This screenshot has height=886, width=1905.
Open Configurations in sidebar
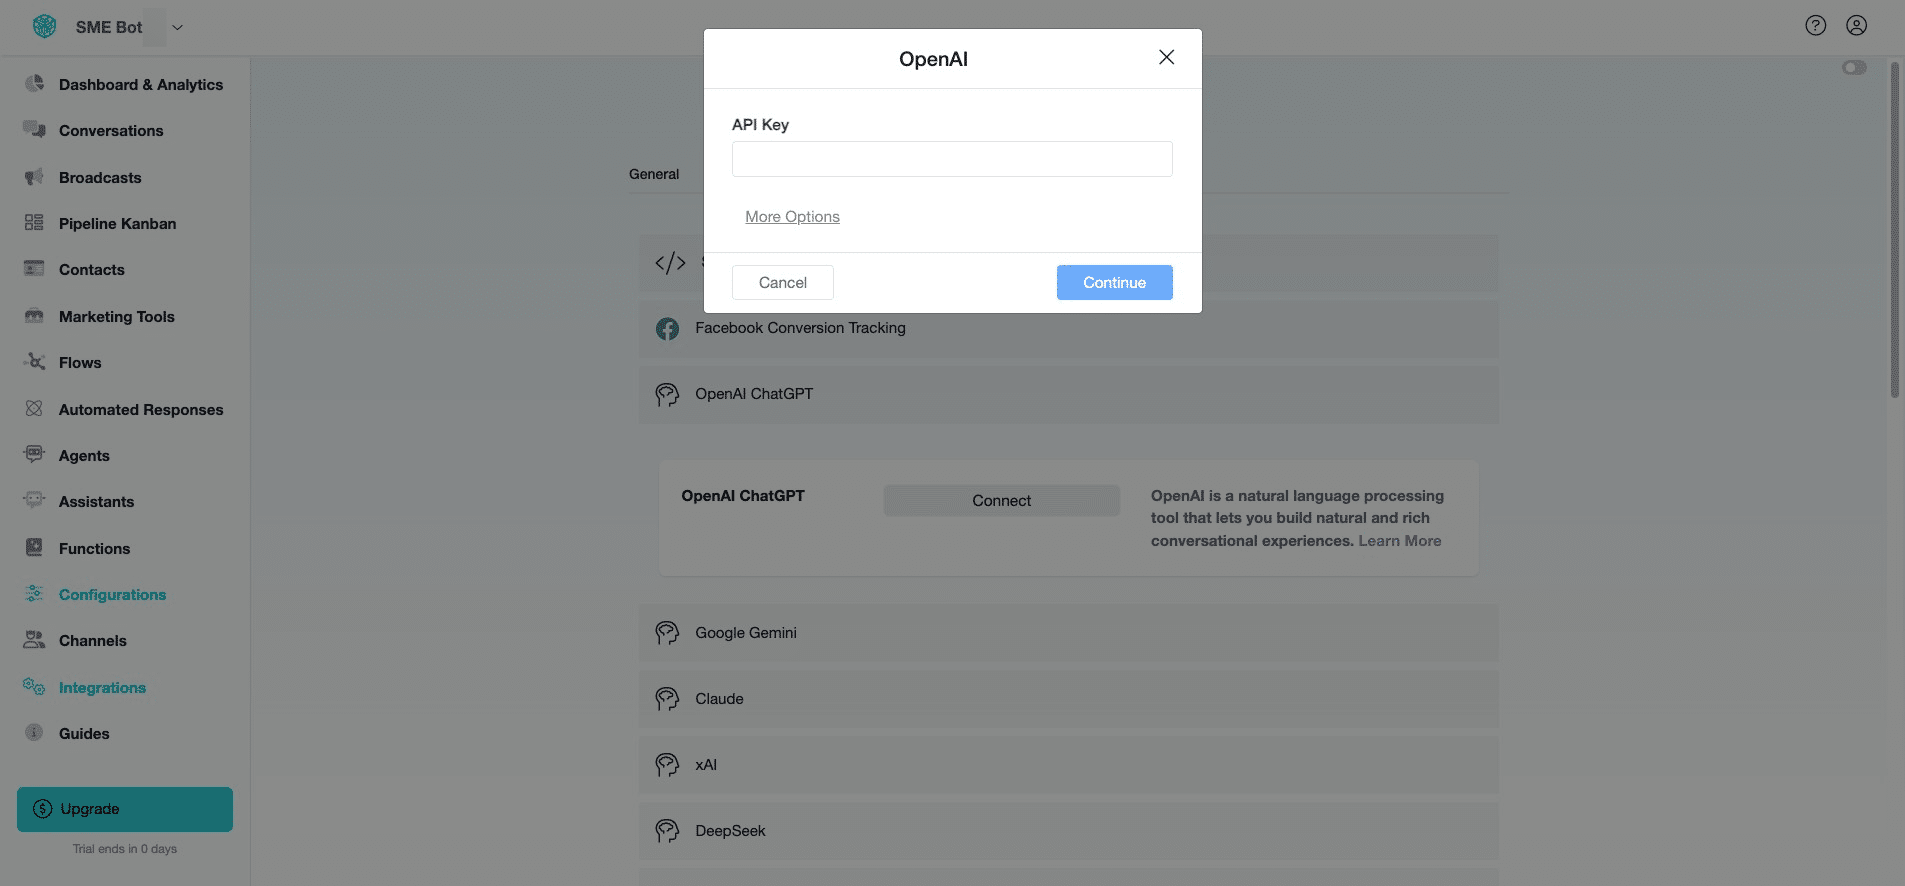pyautogui.click(x=112, y=595)
